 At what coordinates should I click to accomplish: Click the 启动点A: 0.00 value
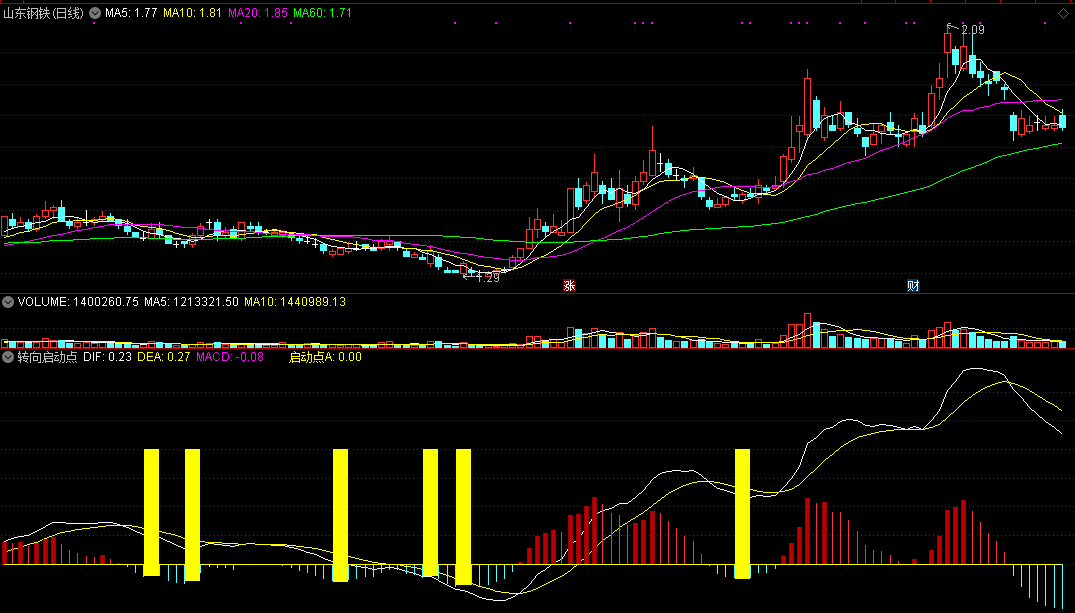[325, 357]
